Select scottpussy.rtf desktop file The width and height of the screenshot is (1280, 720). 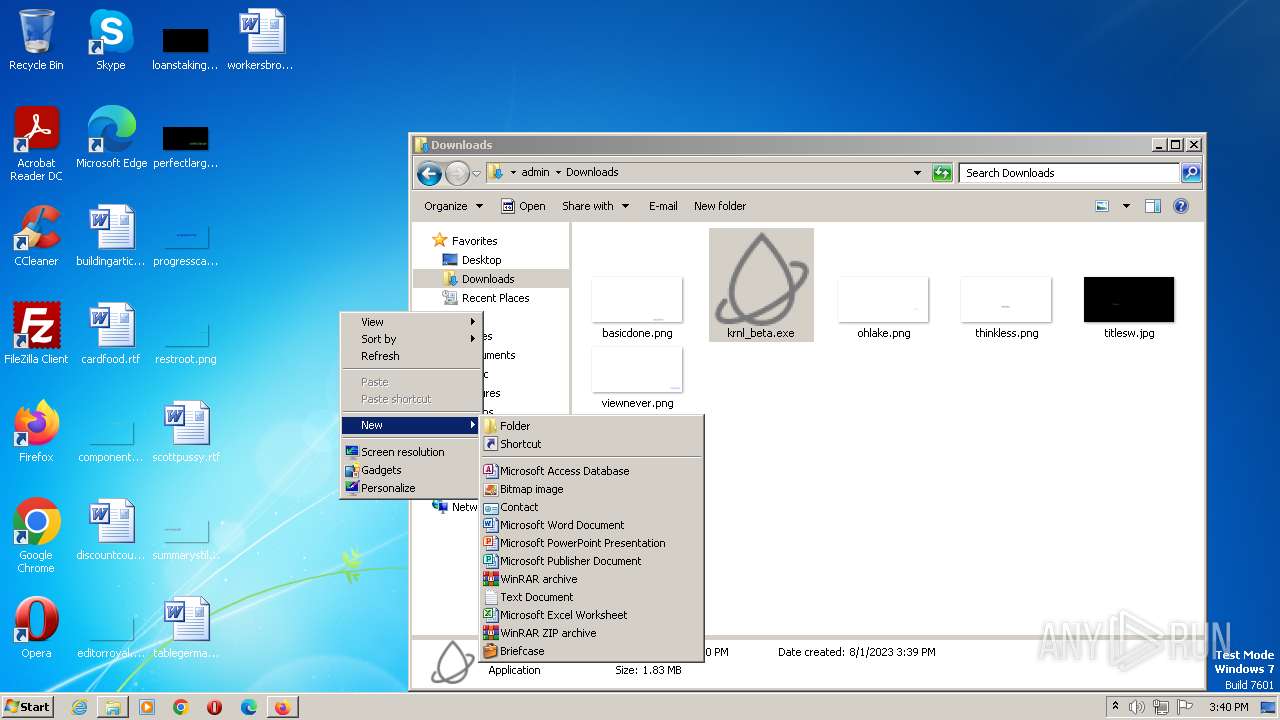[x=186, y=431]
